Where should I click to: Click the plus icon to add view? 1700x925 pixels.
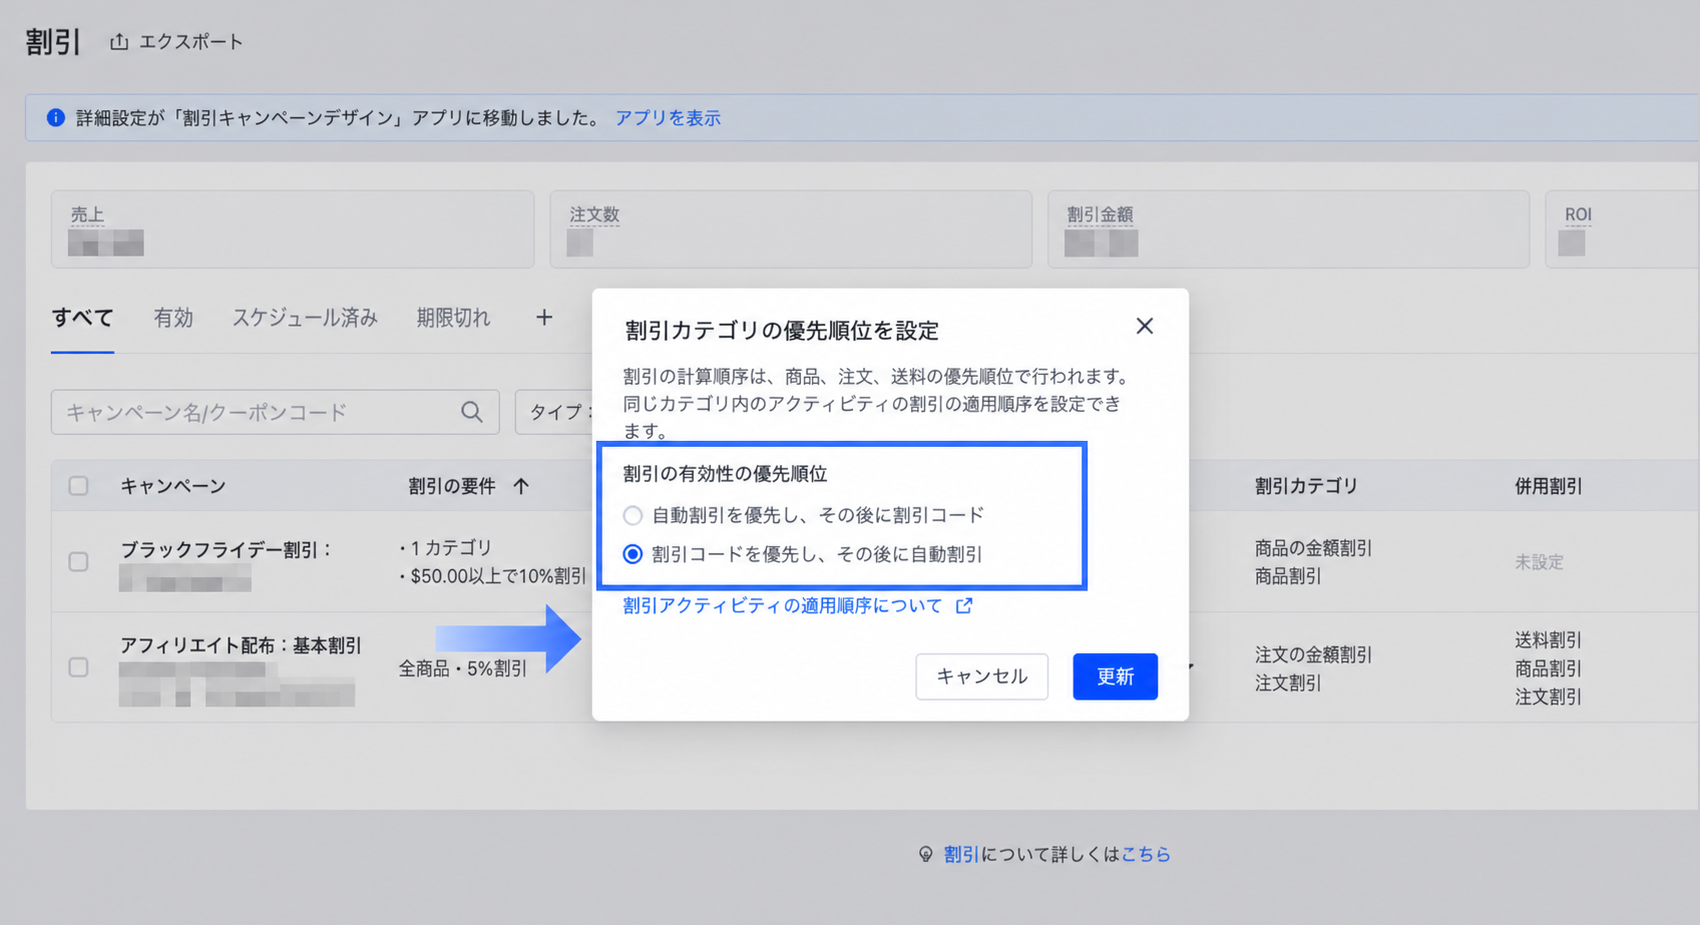(544, 318)
